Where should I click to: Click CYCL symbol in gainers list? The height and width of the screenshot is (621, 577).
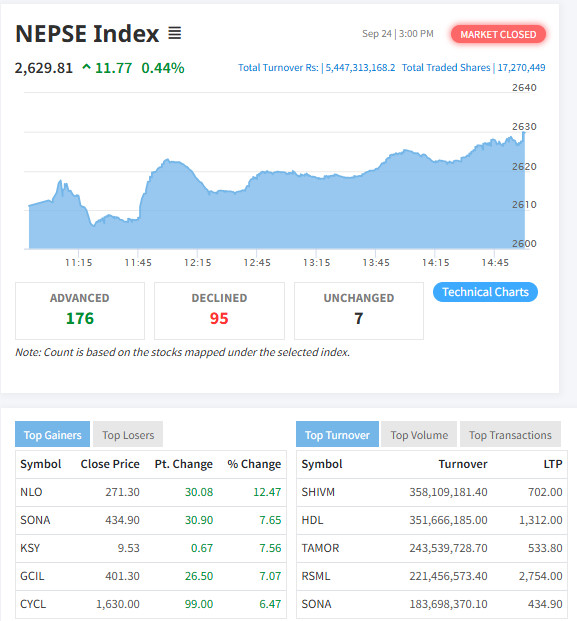(x=33, y=604)
